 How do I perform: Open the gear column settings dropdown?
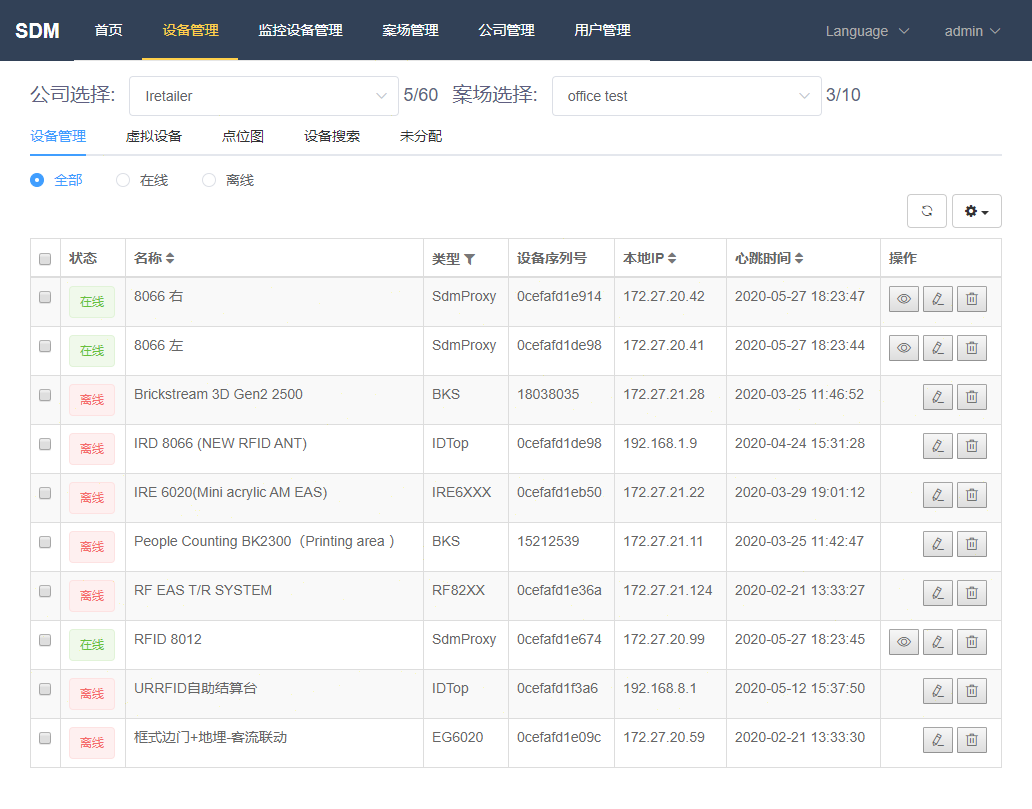click(x=976, y=211)
